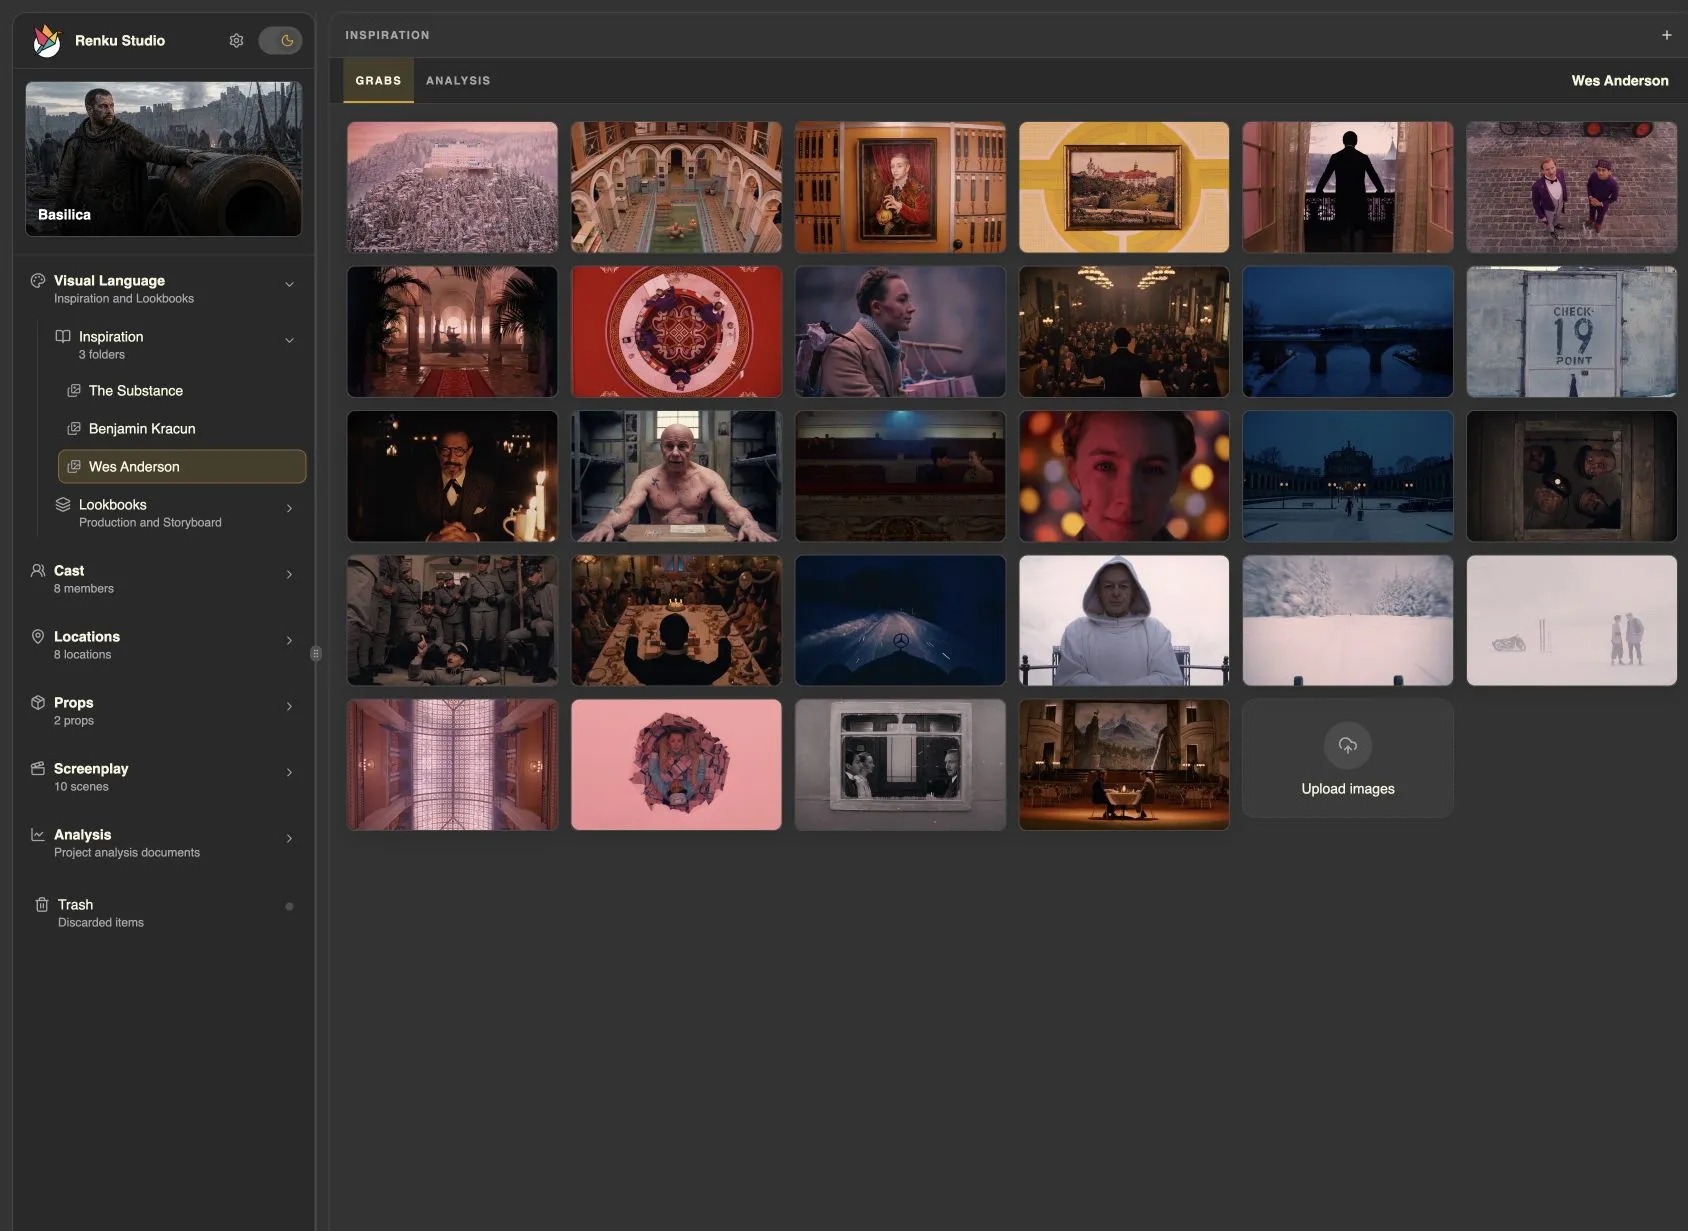Click the Benjamin Kracun folder icon
This screenshot has height=1231, width=1688.
74,429
